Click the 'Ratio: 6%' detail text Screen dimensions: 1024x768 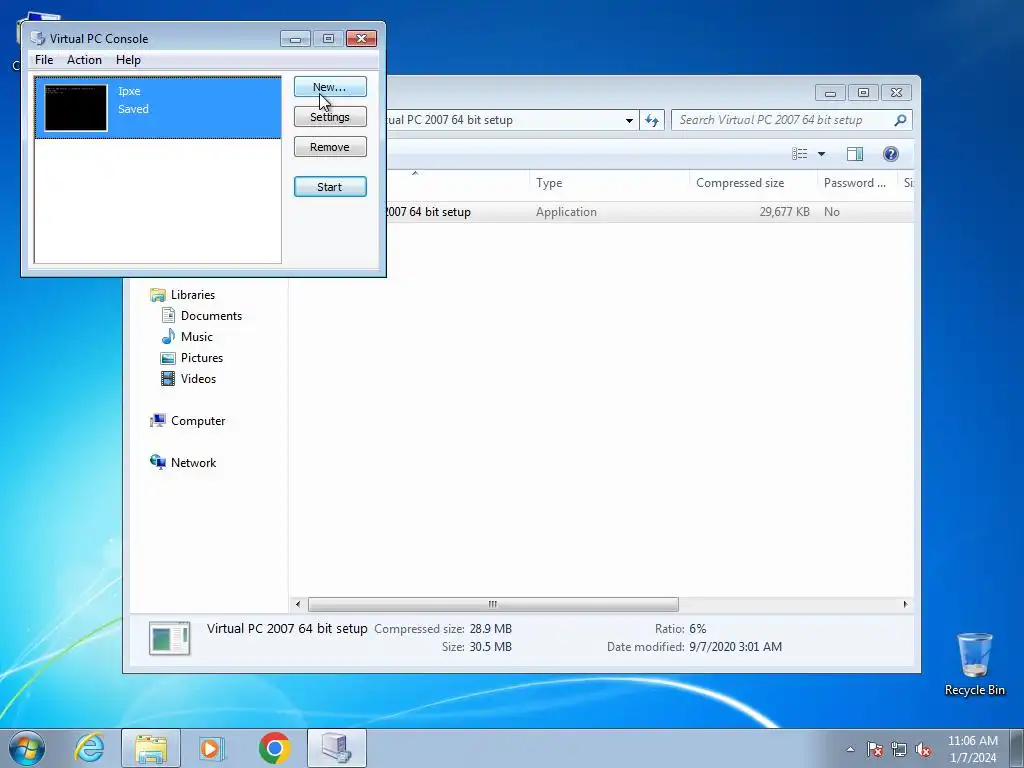point(680,629)
